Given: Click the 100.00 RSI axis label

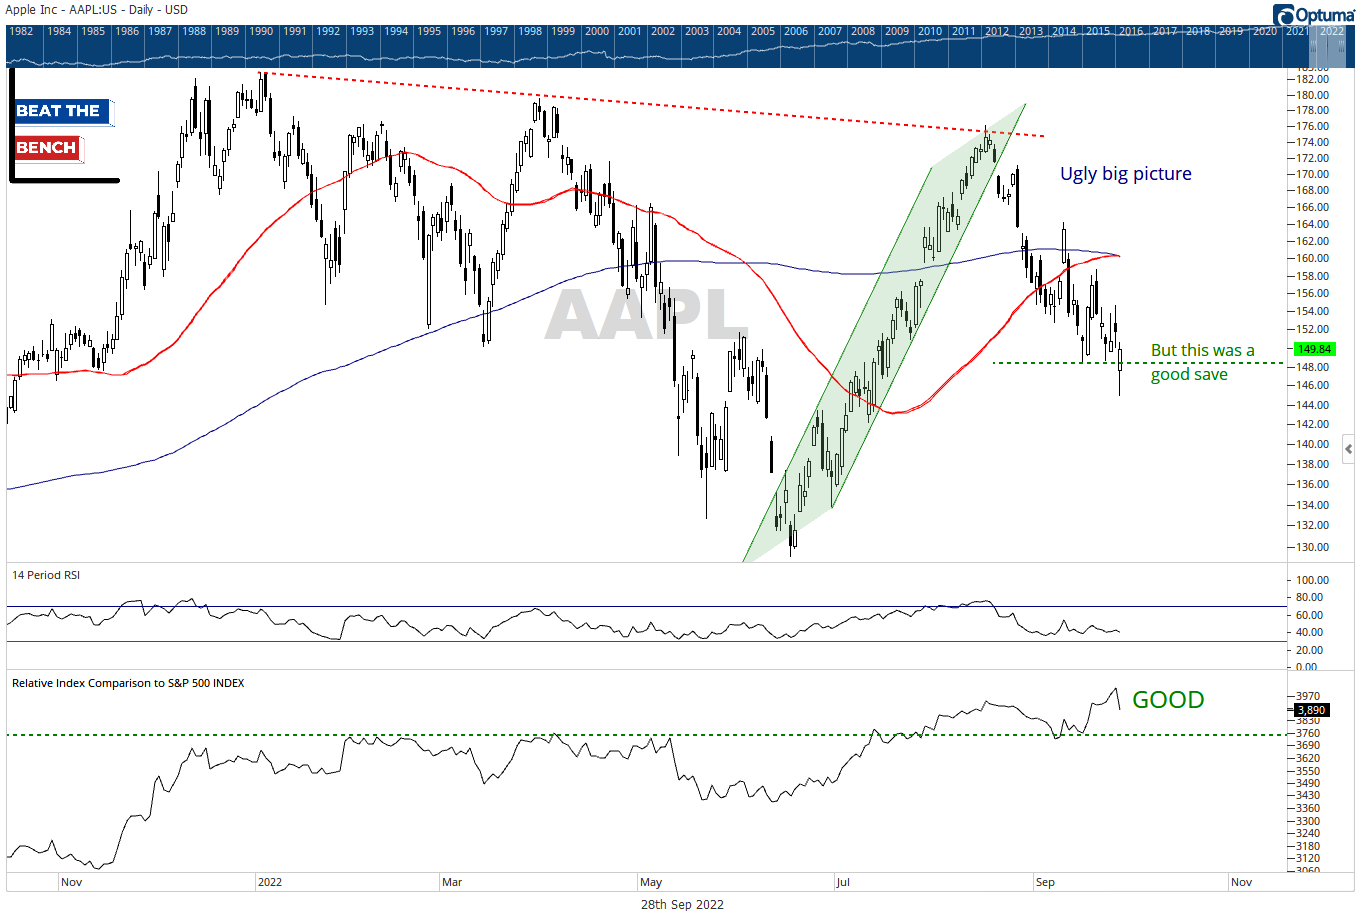Looking at the screenshot, I should (1312, 580).
